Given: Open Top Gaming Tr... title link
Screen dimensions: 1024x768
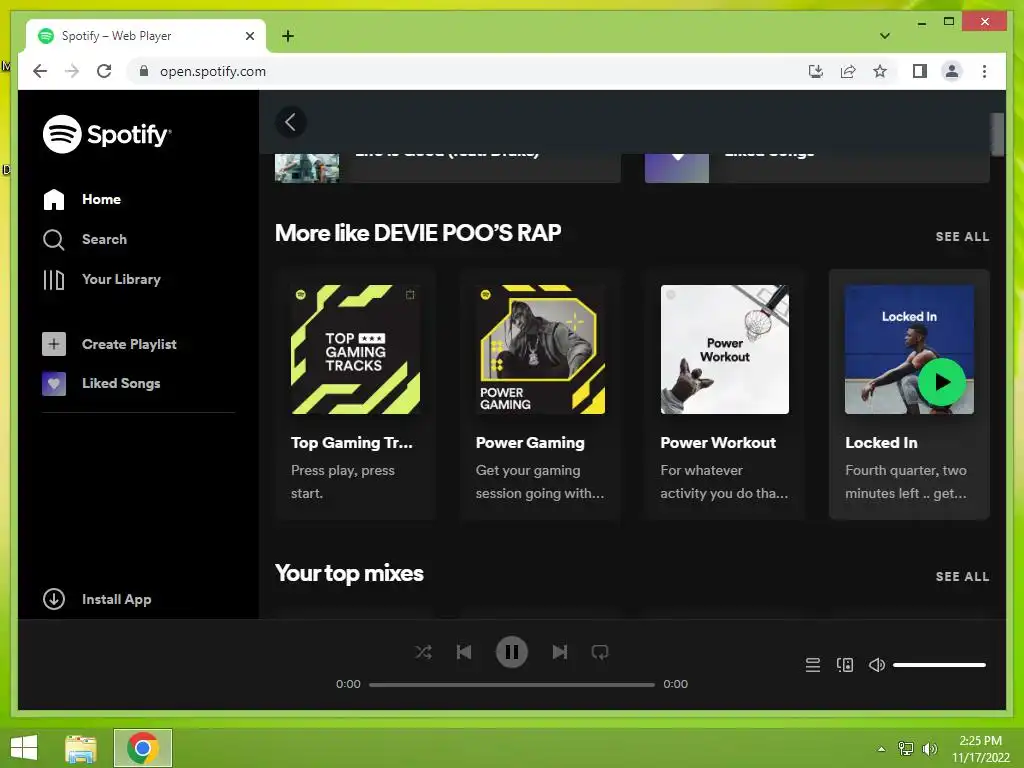Looking at the screenshot, I should pyautogui.click(x=351, y=443).
